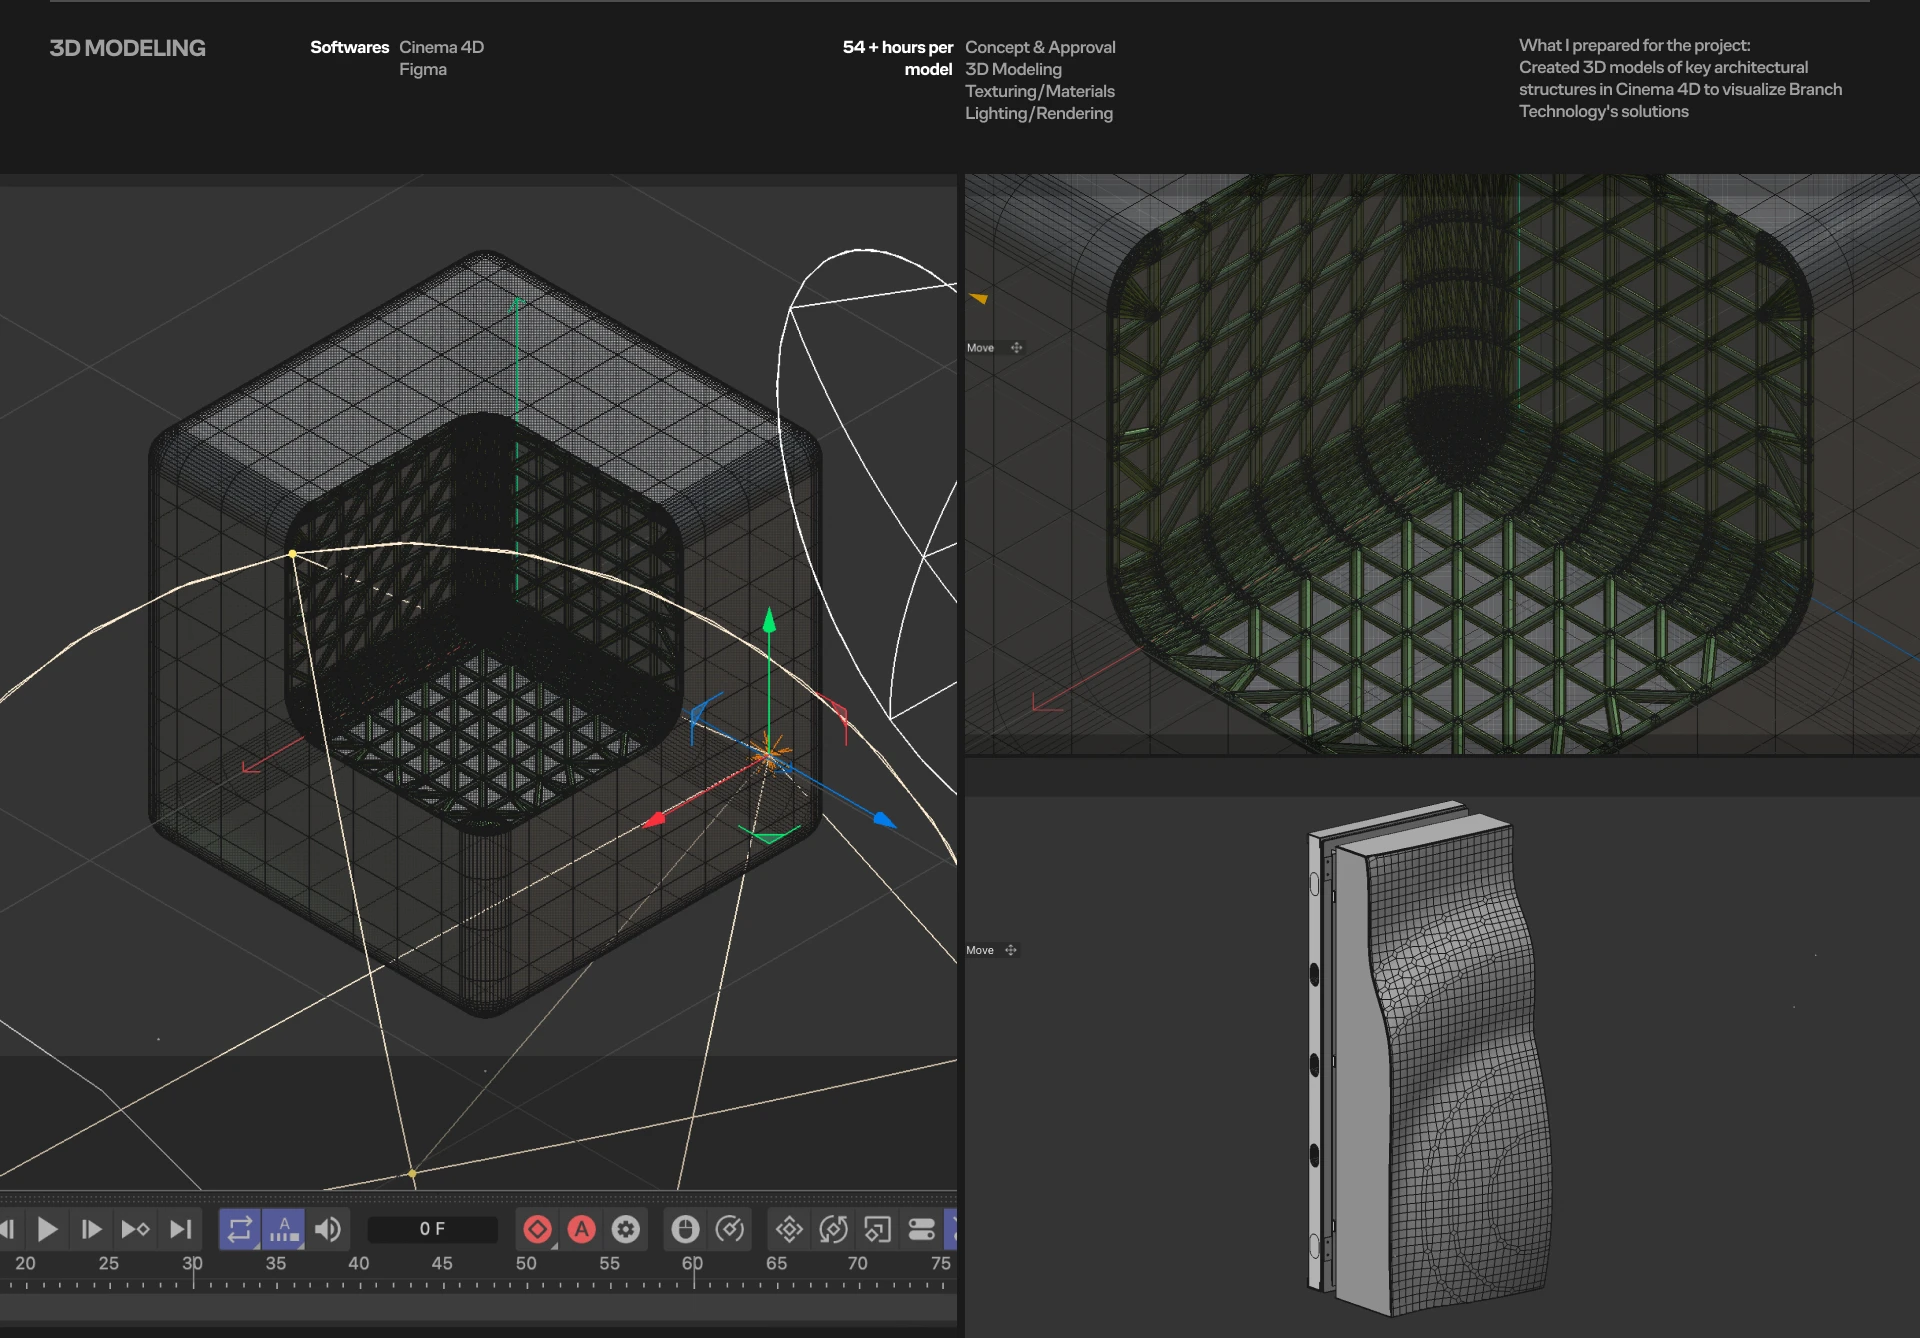Image resolution: width=1920 pixels, height=1338 pixels.
Task: Toggle position keyframe recording icon
Action: (789, 1229)
